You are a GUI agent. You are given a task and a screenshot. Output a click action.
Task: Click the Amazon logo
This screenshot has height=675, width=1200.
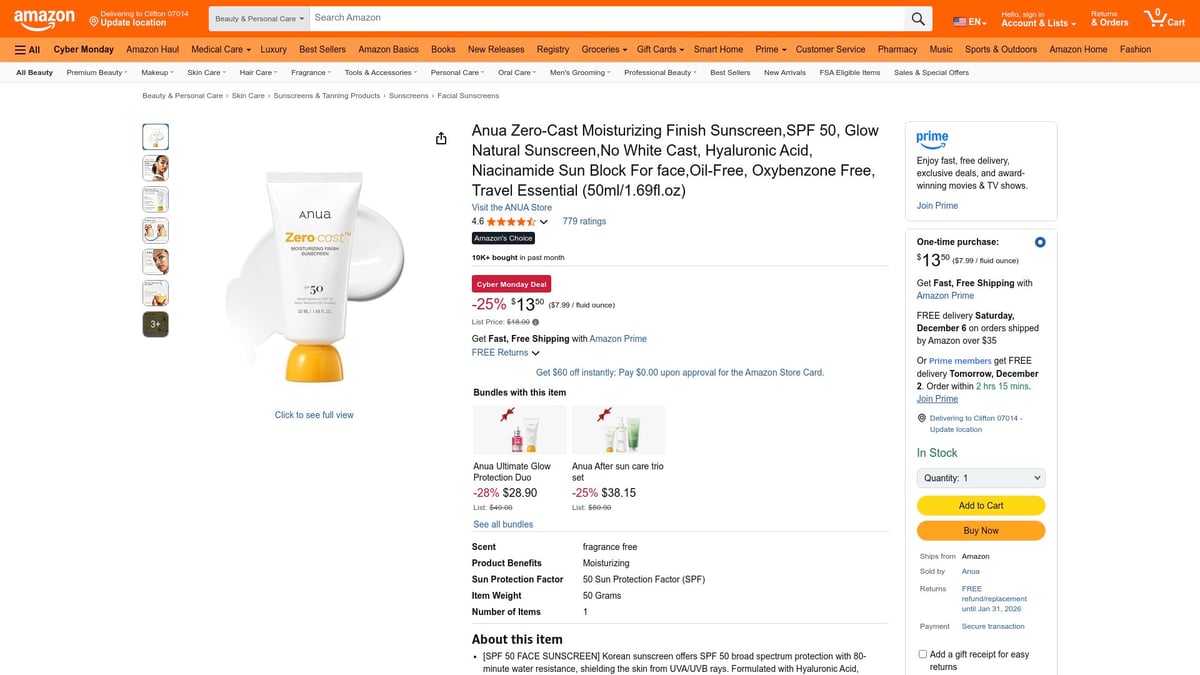pos(43,17)
